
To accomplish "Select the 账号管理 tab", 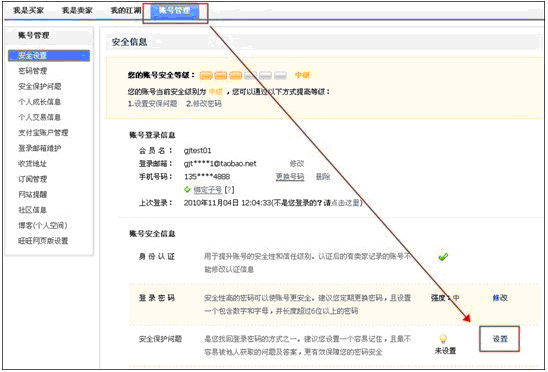I will [x=175, y=11].
